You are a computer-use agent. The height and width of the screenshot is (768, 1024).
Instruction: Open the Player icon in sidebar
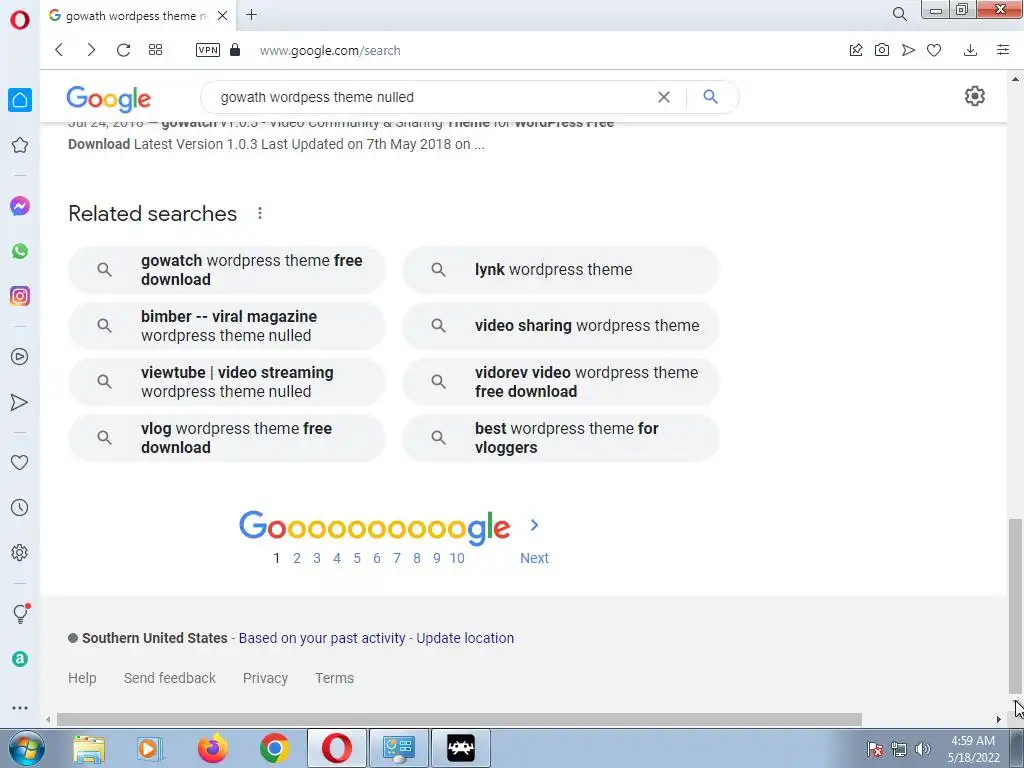pyautogui.click(x=20, y=357)
